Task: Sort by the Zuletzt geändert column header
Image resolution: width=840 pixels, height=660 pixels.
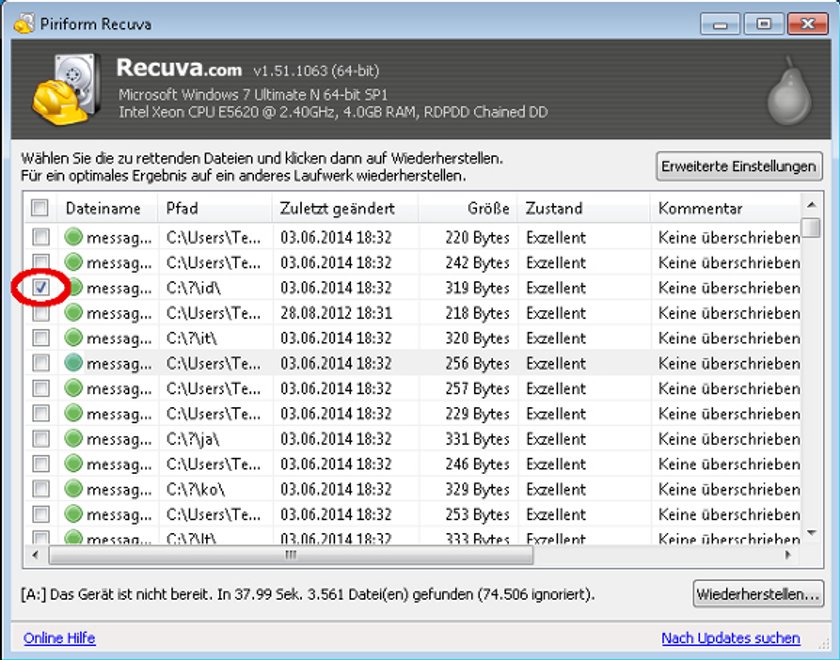Action: [x=345, y=208]
